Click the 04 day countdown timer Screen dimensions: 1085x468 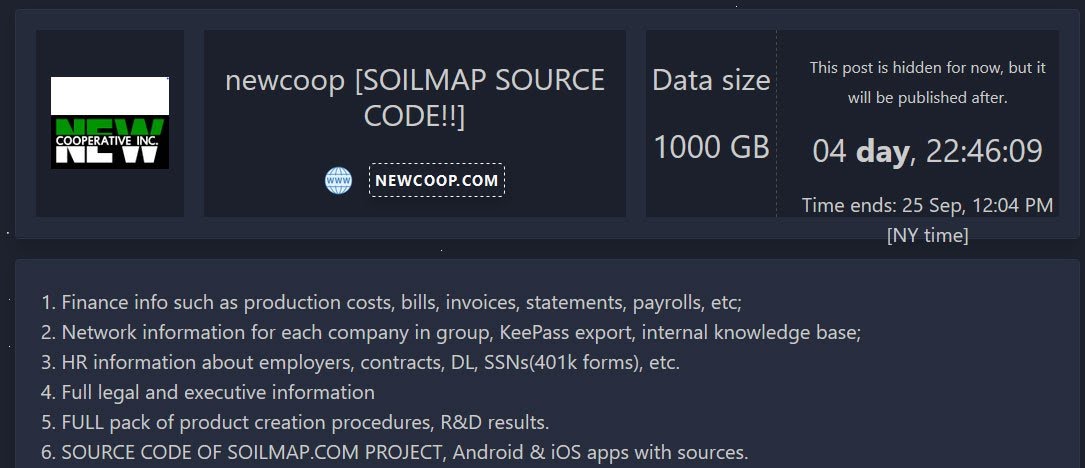(927, 151)
